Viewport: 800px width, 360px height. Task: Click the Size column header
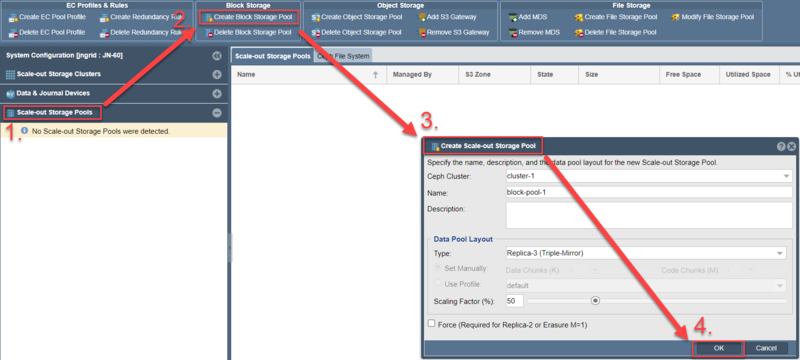pos(618,75)
